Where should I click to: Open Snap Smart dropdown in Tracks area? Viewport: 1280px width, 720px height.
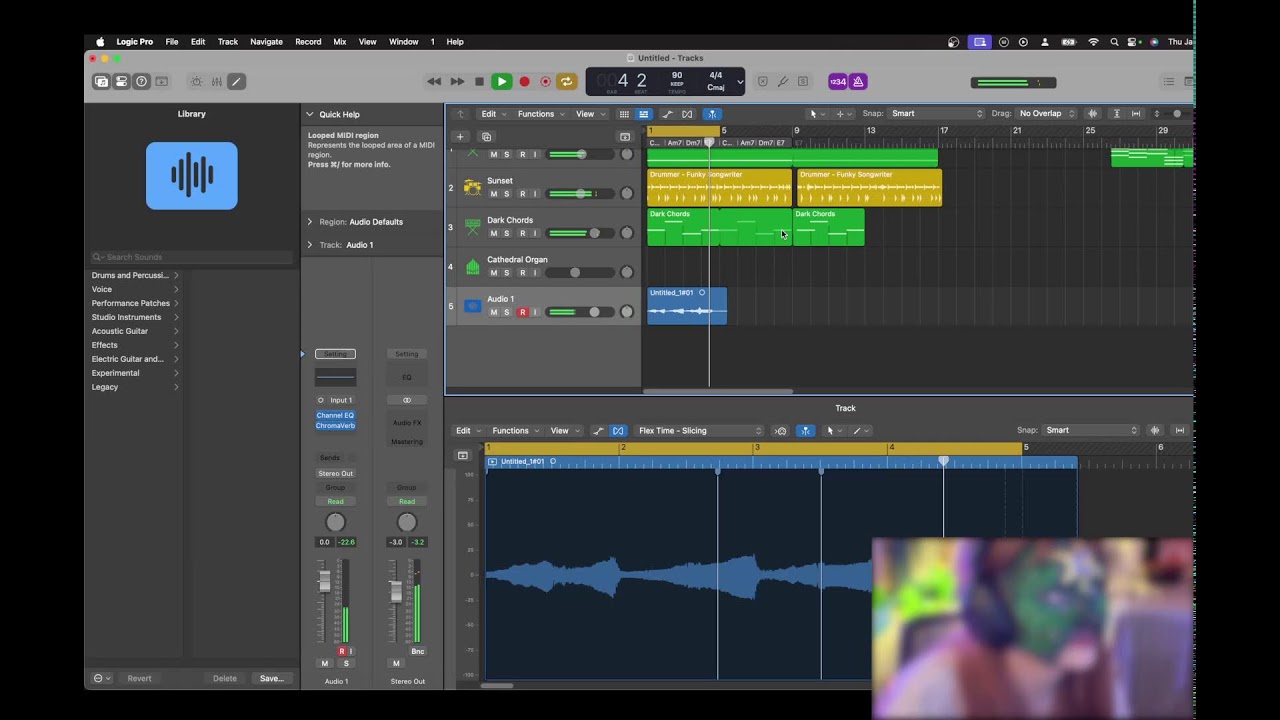pyautogui.click(x=937, y=114)
